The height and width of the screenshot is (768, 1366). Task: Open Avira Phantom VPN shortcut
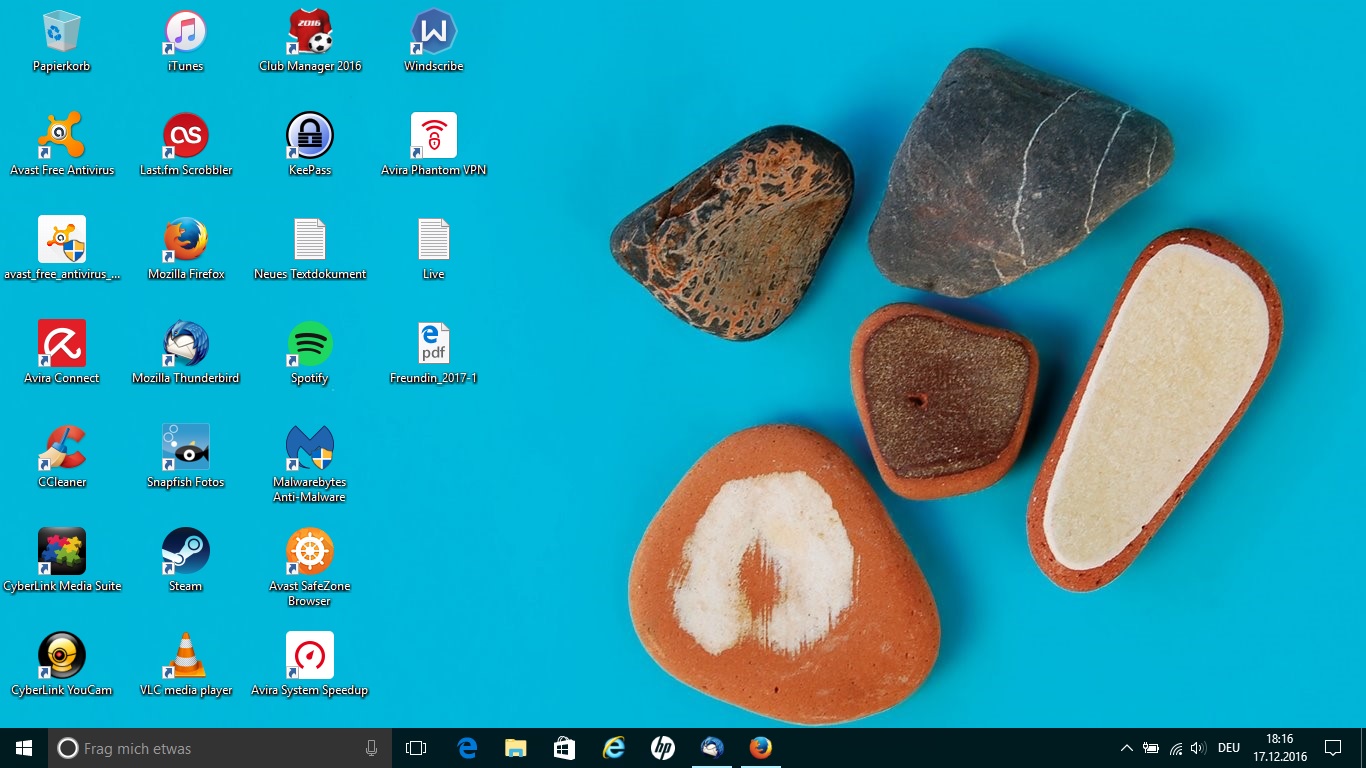tap(434, 145)
